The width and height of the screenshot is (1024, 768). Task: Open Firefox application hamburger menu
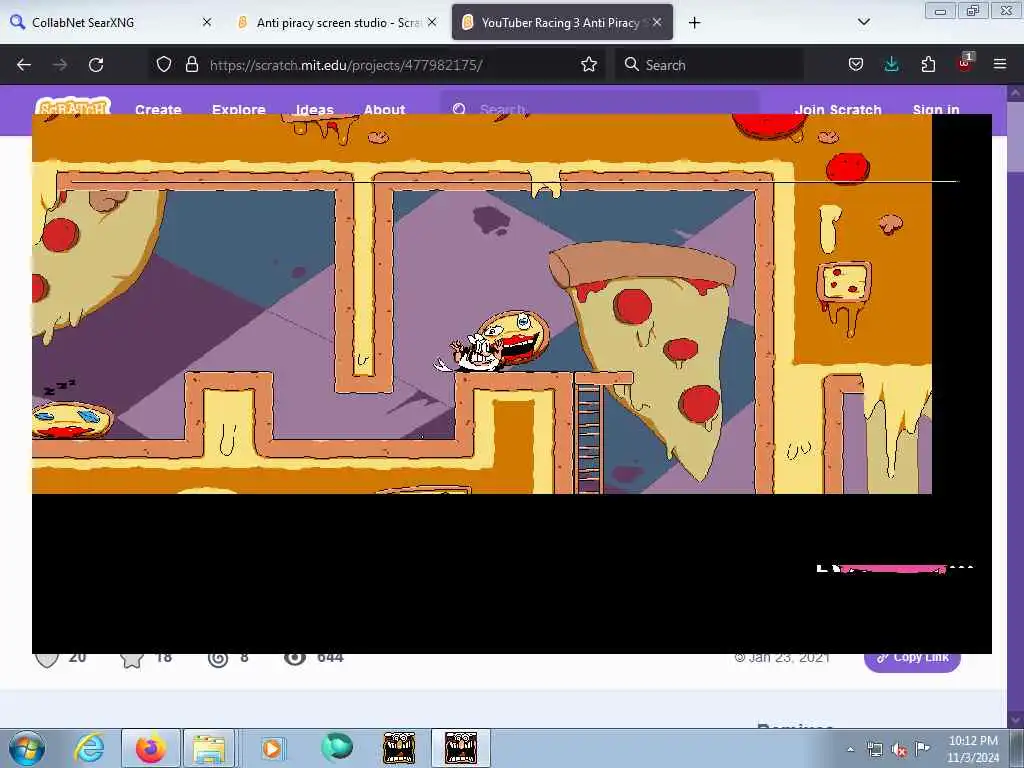coord(1000,64)
